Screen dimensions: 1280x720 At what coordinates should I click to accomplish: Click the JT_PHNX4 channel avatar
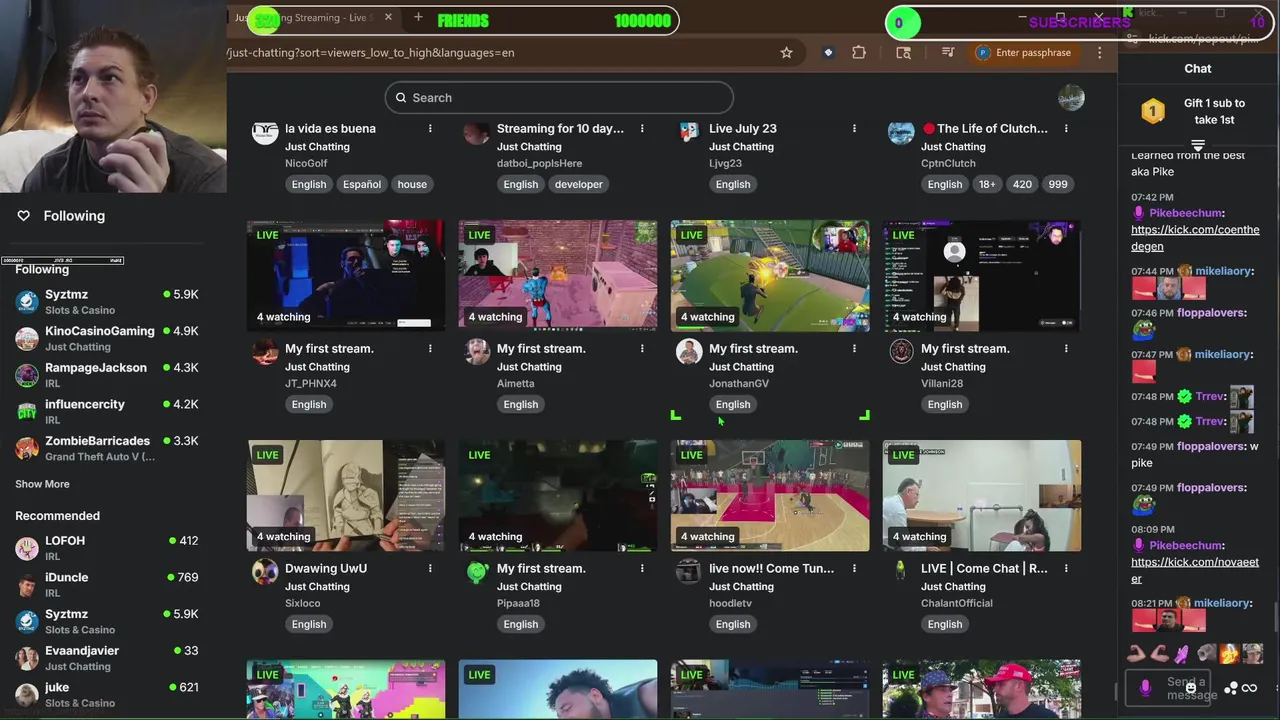pyautogui.click(x=265, y=352)
